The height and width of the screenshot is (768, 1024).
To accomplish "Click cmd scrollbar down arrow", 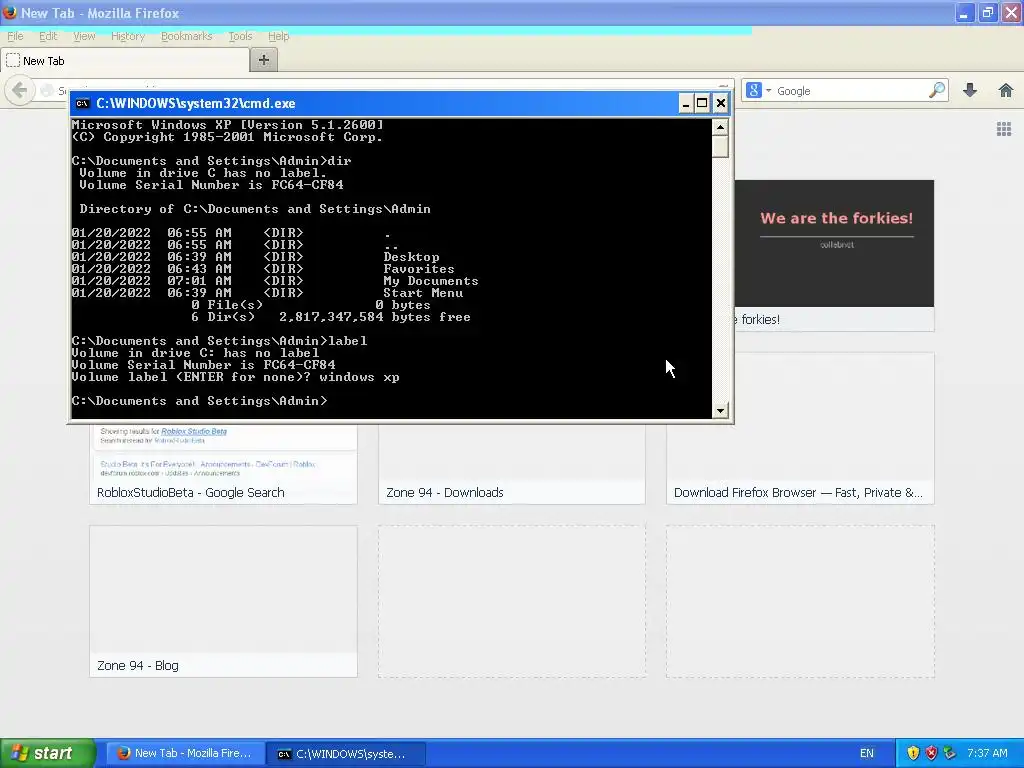I will coord(720,410).
